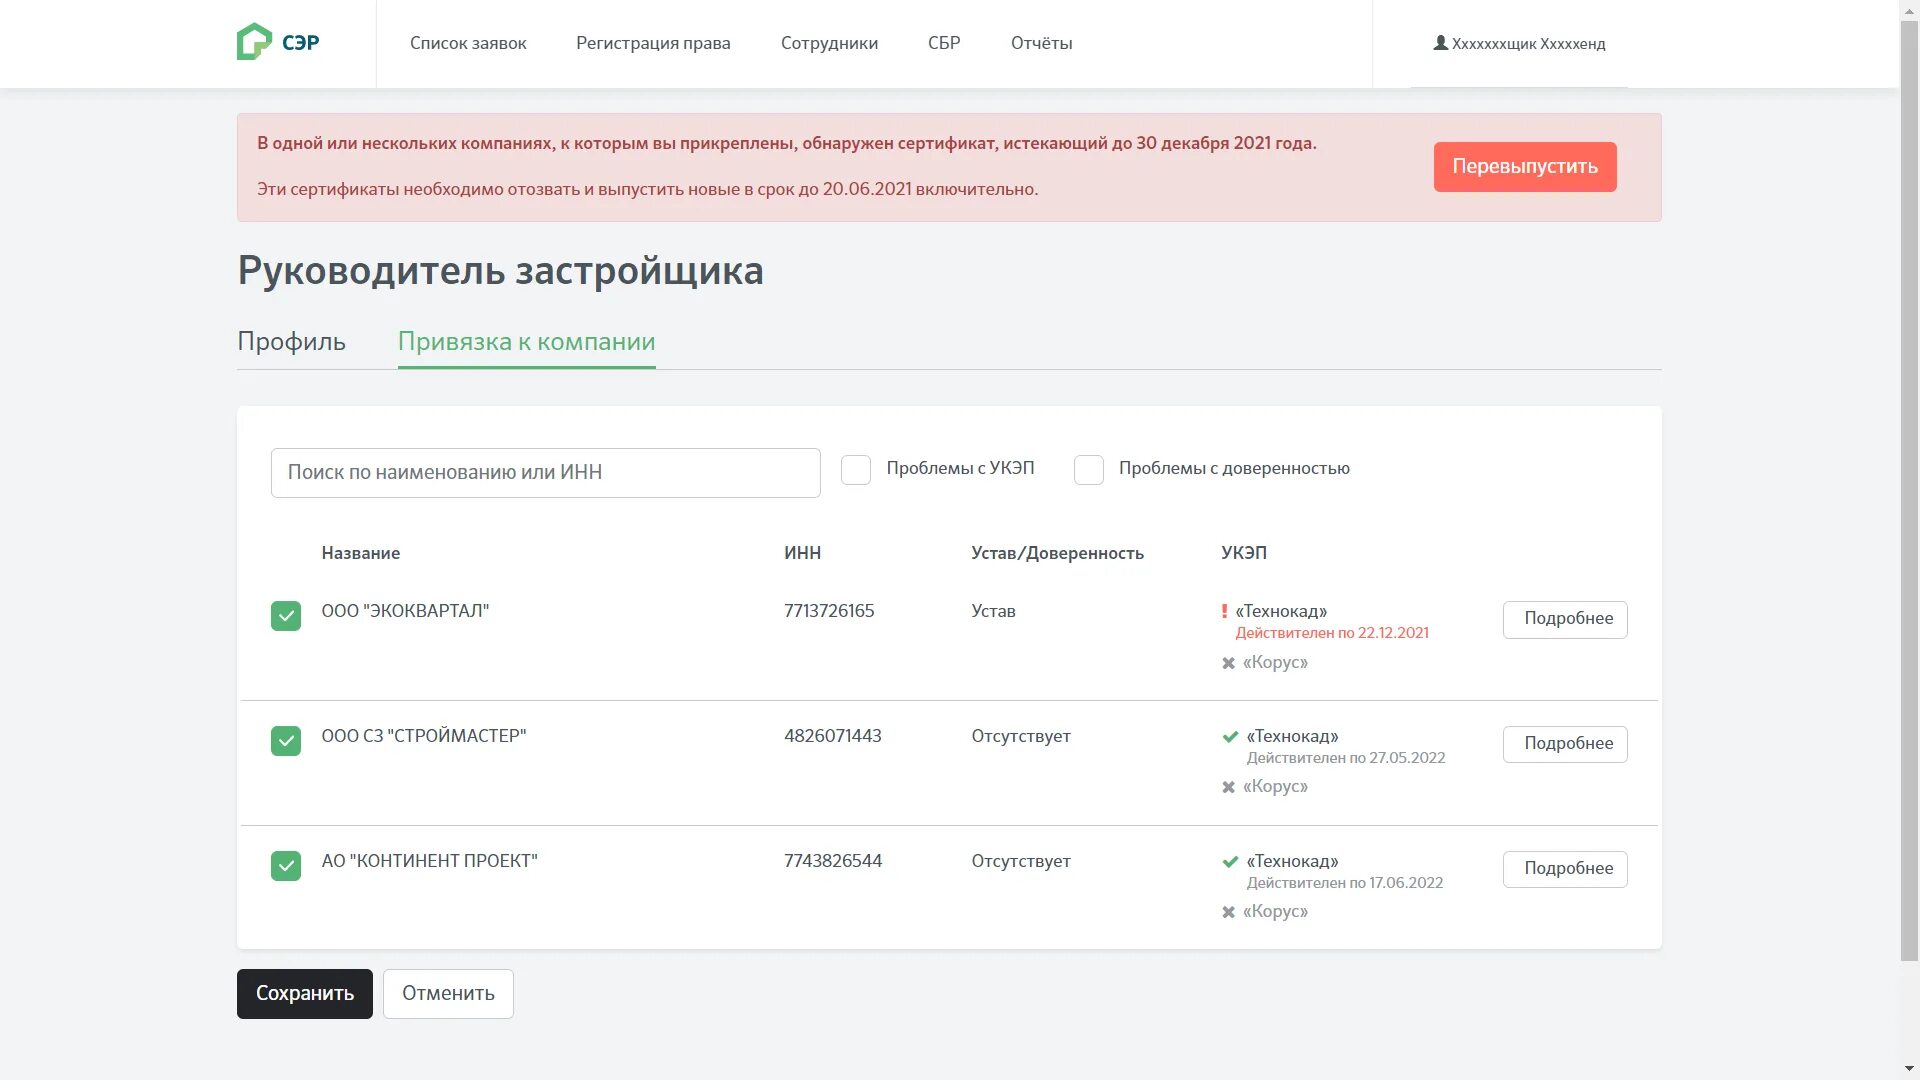Viewport: 1920px width, 1080px height.
Task: Click Отсутствует in the КОНТИНЕНТ ПРОЕКТ row
Action: pyautogui.click(x=1021, y=861)
